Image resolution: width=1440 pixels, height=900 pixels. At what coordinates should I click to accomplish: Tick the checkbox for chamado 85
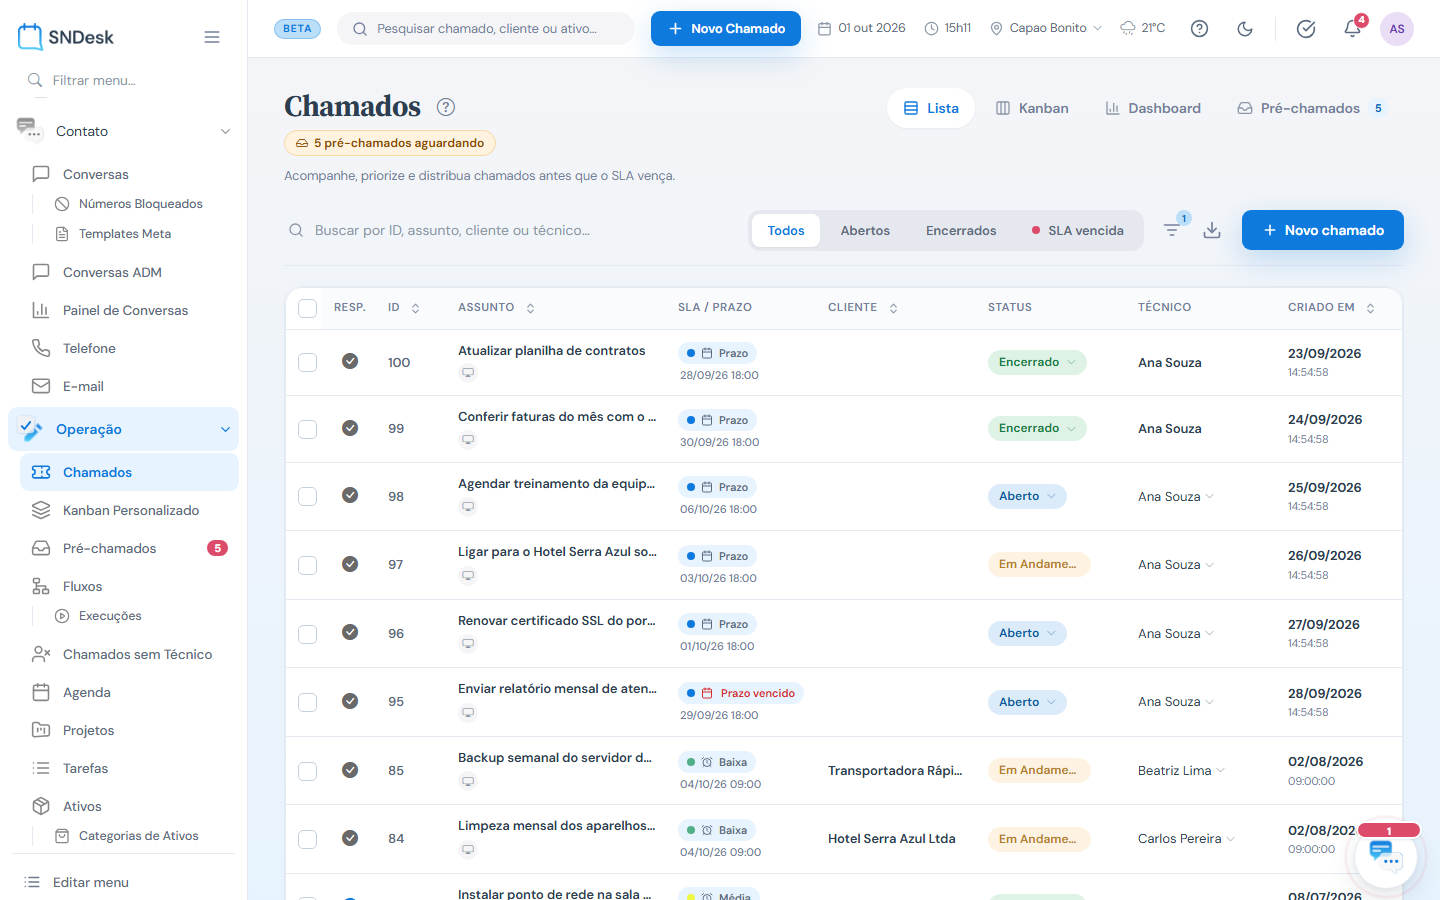pyautogui.click(x=308, y=771)
